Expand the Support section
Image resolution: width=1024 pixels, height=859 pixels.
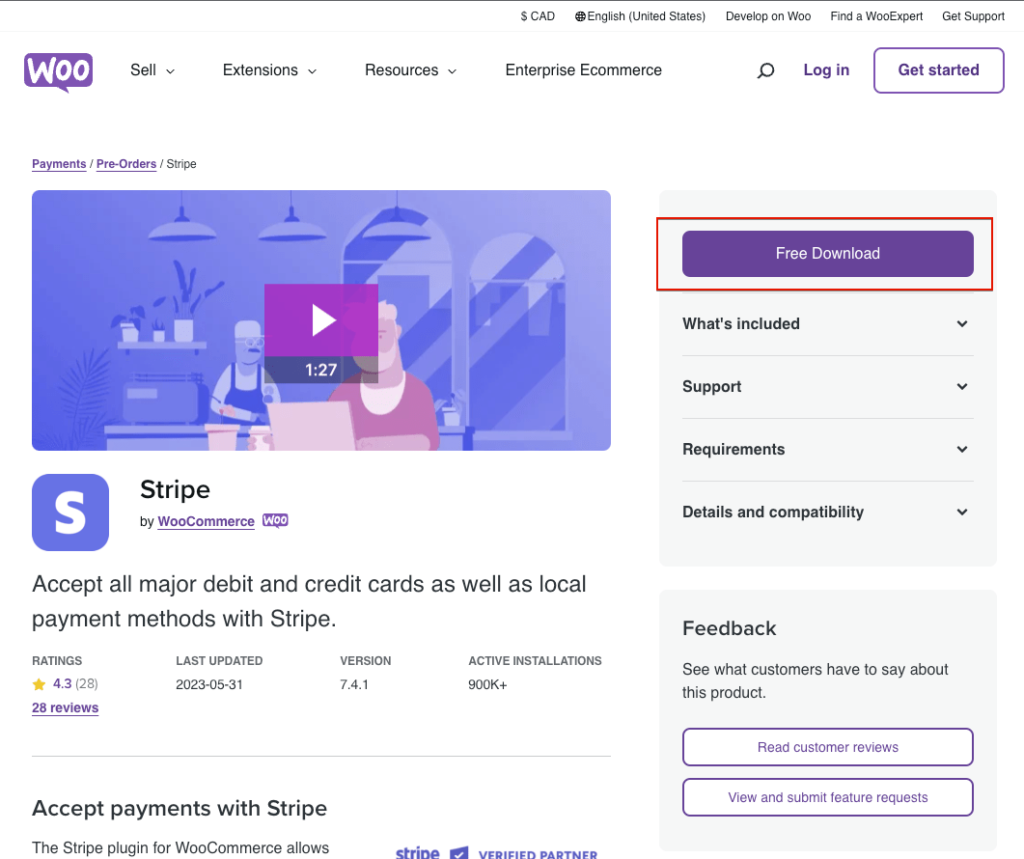pyautogui.click(x=826, y=387)
